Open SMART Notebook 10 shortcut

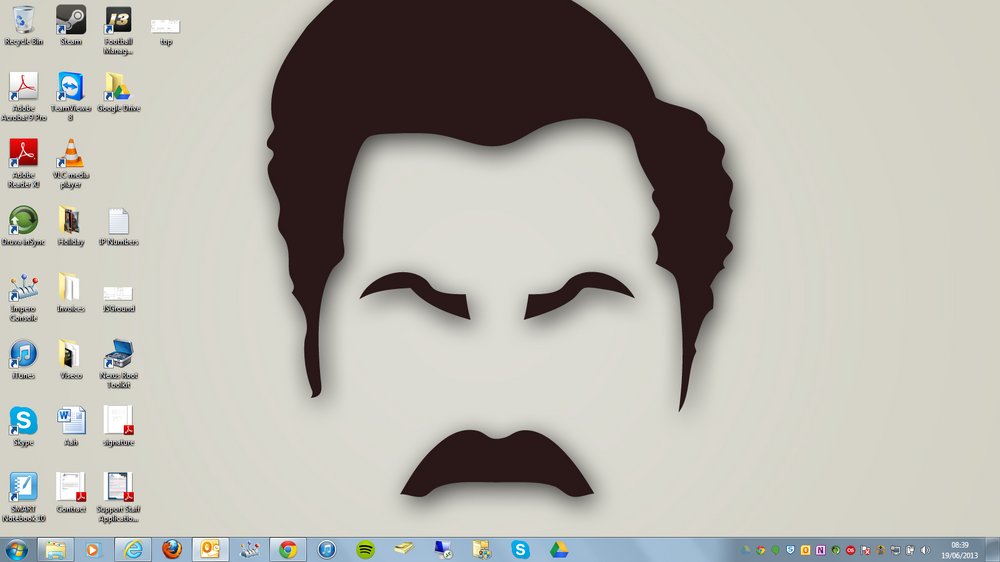point(24,497)
